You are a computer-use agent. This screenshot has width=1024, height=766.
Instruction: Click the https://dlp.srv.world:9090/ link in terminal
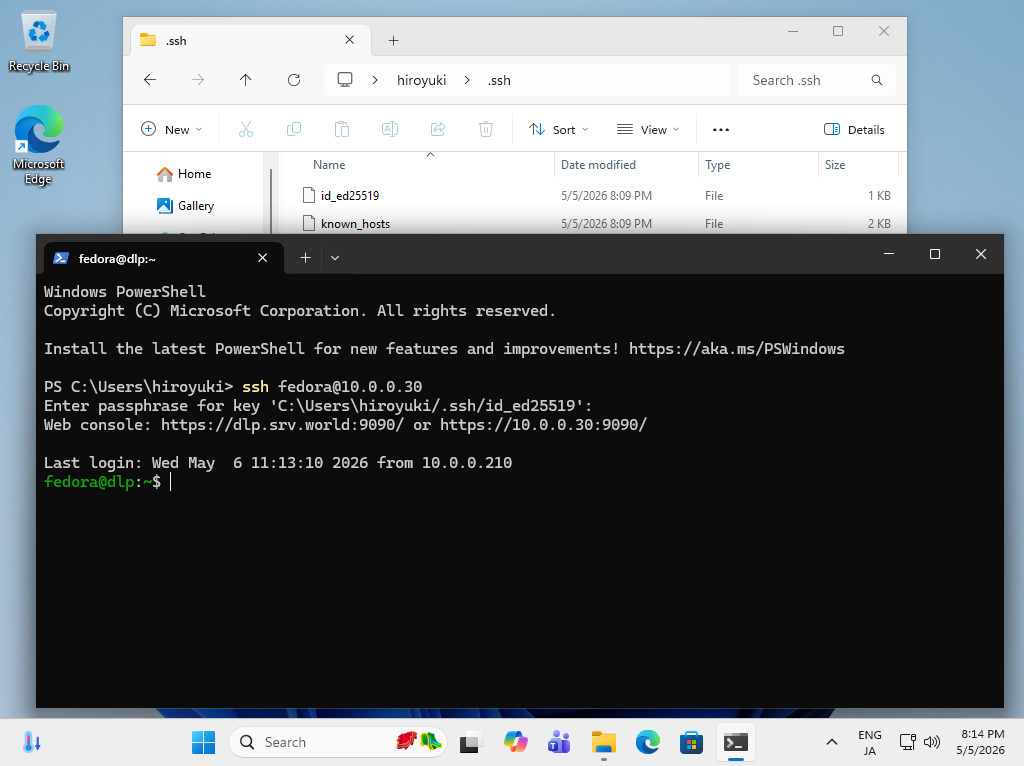pos(282,424)
